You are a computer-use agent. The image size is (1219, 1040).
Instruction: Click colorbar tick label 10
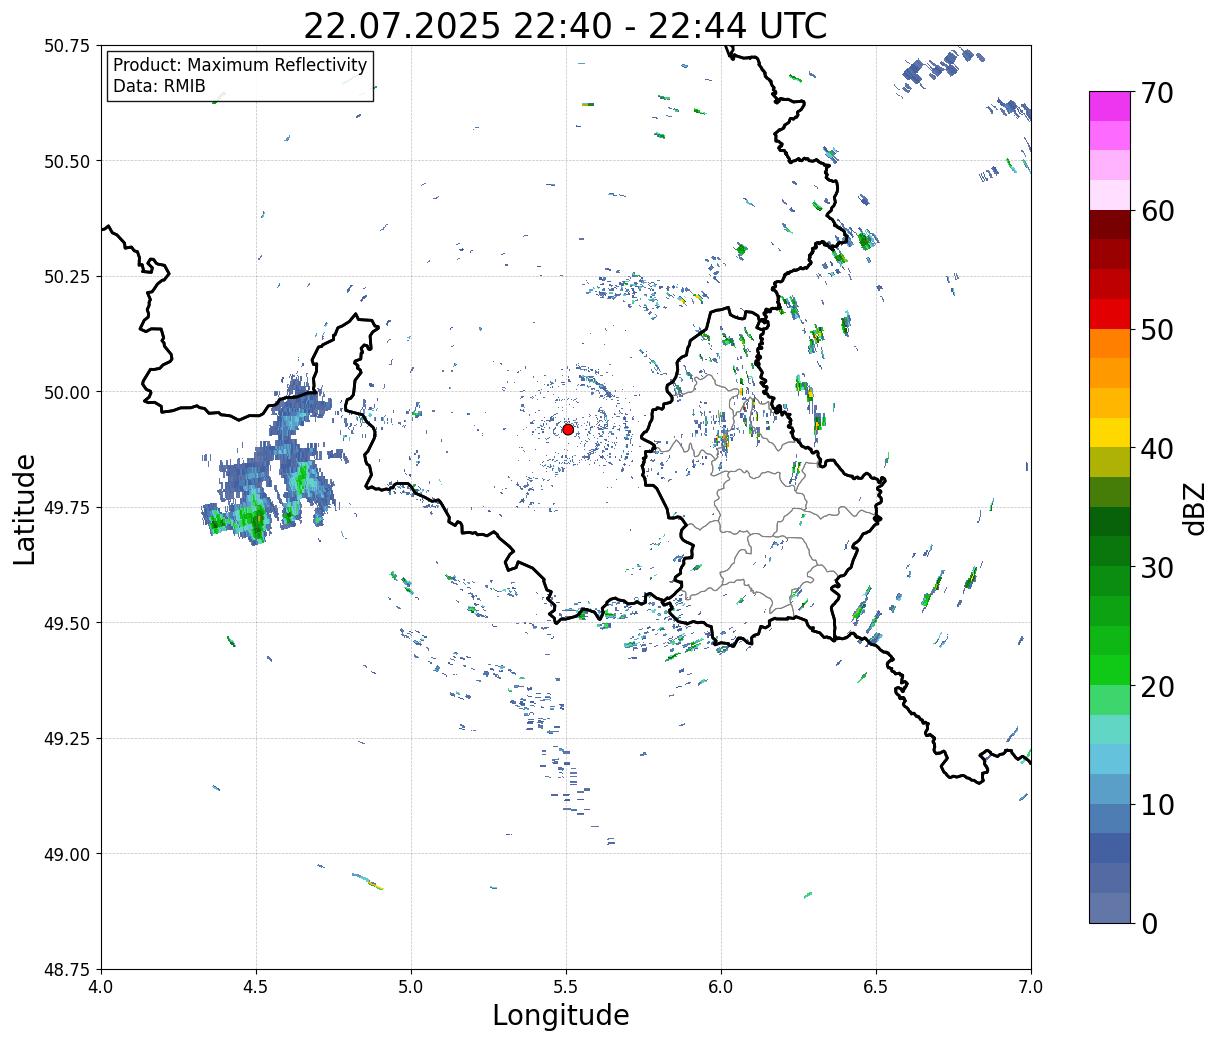[x=1156, y=805]
